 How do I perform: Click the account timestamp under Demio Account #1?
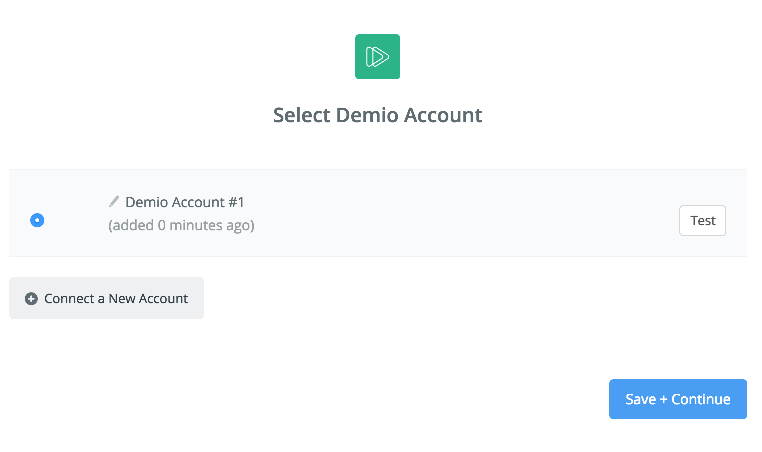click(181, 226)
